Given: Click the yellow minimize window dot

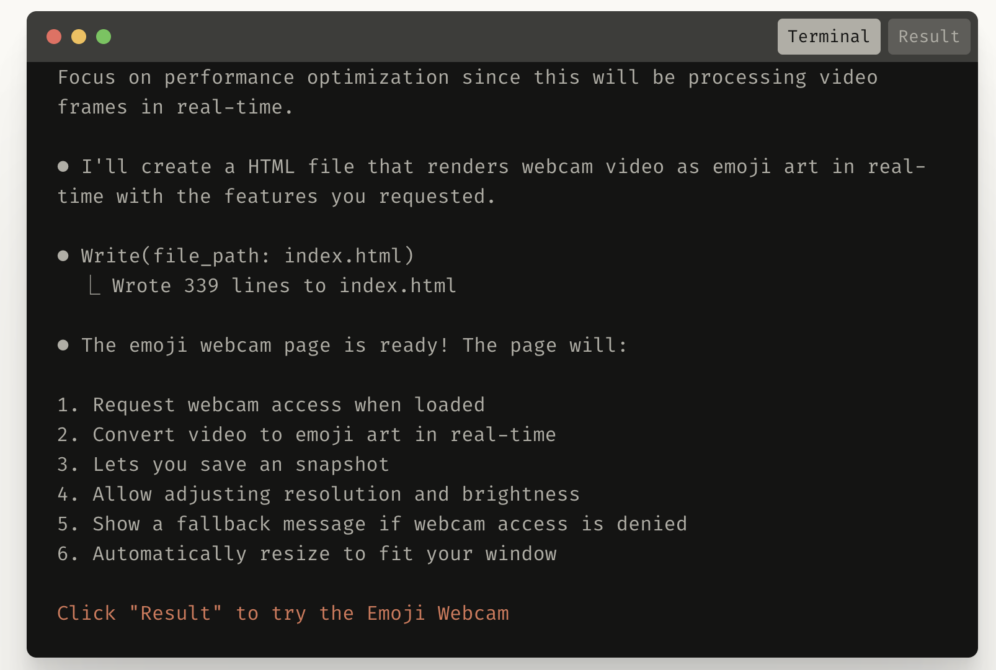Looking at the screenshot, I should [79, 37].
